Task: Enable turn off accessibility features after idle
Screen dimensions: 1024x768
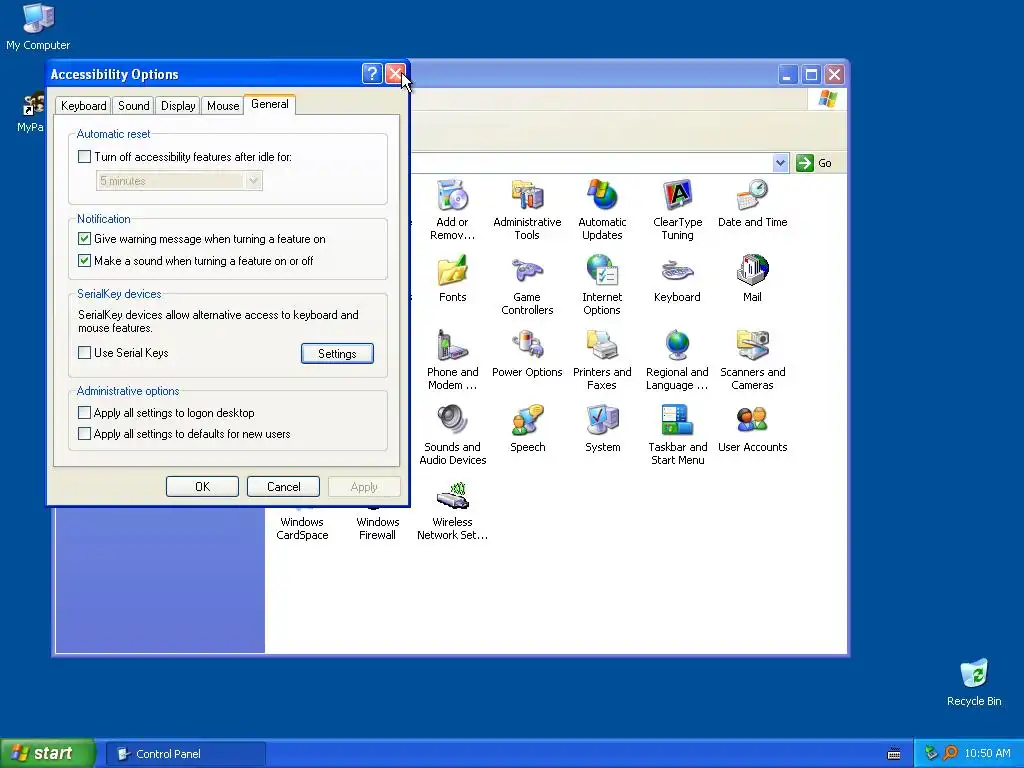Action: [84, 157]
